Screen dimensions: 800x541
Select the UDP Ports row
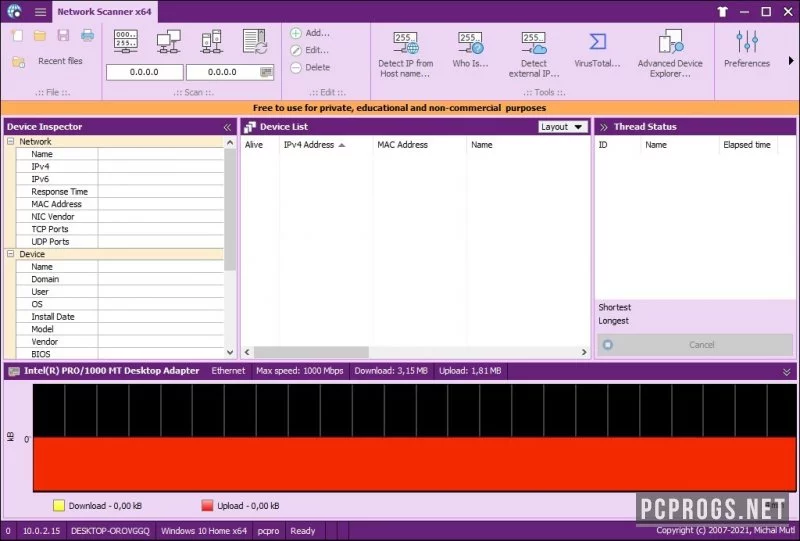120,241
